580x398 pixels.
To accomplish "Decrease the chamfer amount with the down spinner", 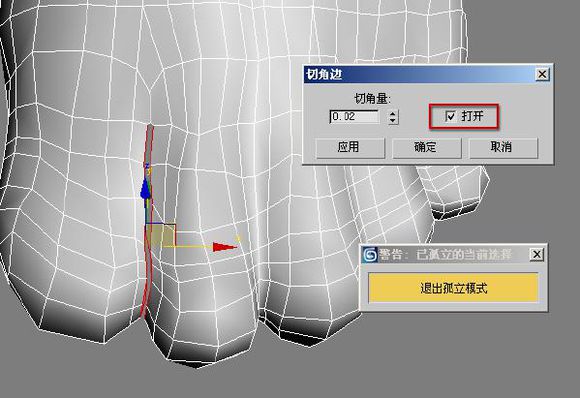I will click(x=393, y=121).
